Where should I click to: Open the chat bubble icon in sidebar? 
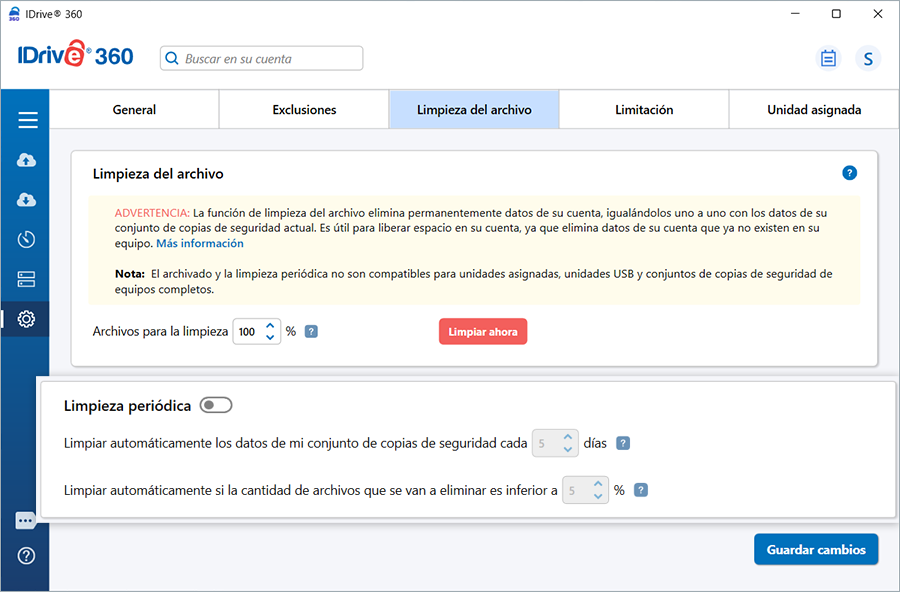pos(27,521)
